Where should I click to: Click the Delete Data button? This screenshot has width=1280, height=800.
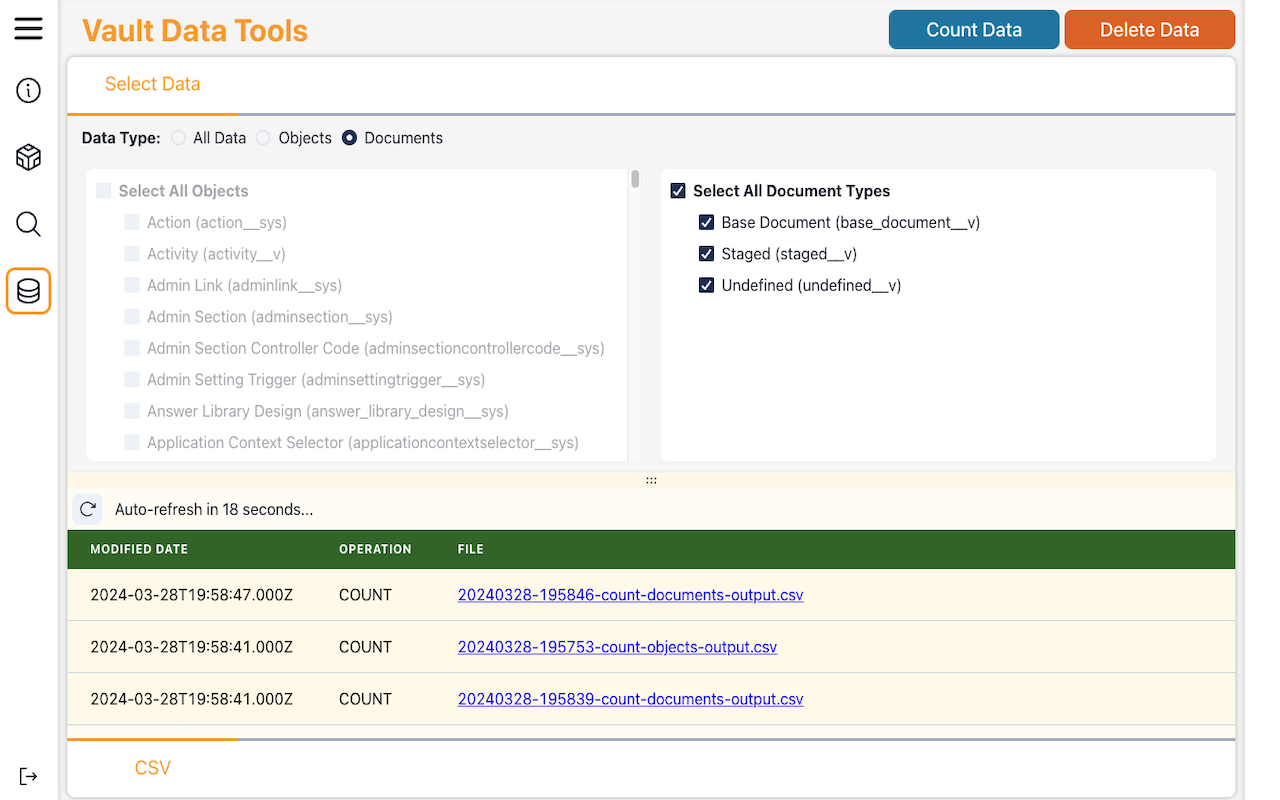click(x=1149, y=30)
